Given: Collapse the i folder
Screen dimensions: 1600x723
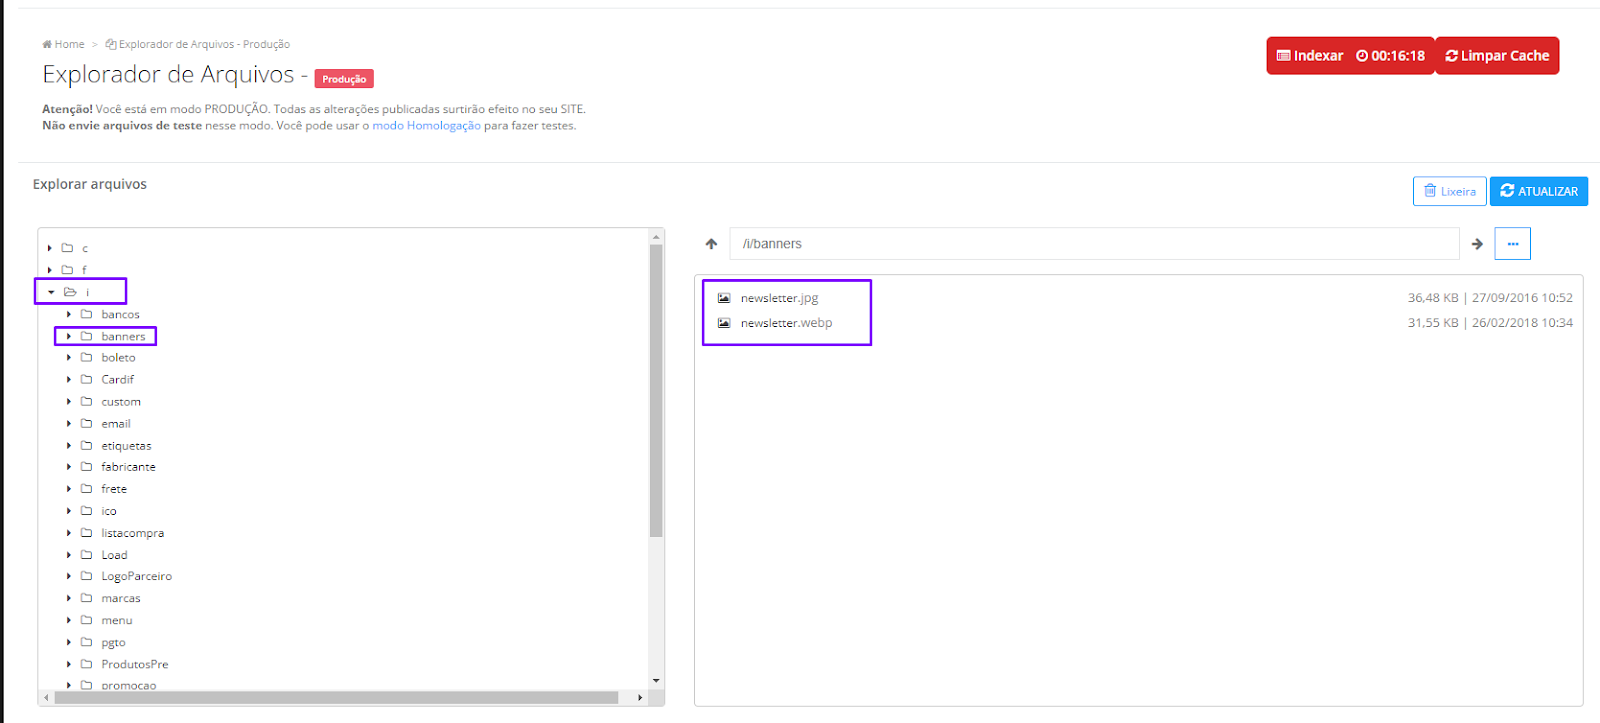Looking at the screenshot, I should (x=51, y=292).
